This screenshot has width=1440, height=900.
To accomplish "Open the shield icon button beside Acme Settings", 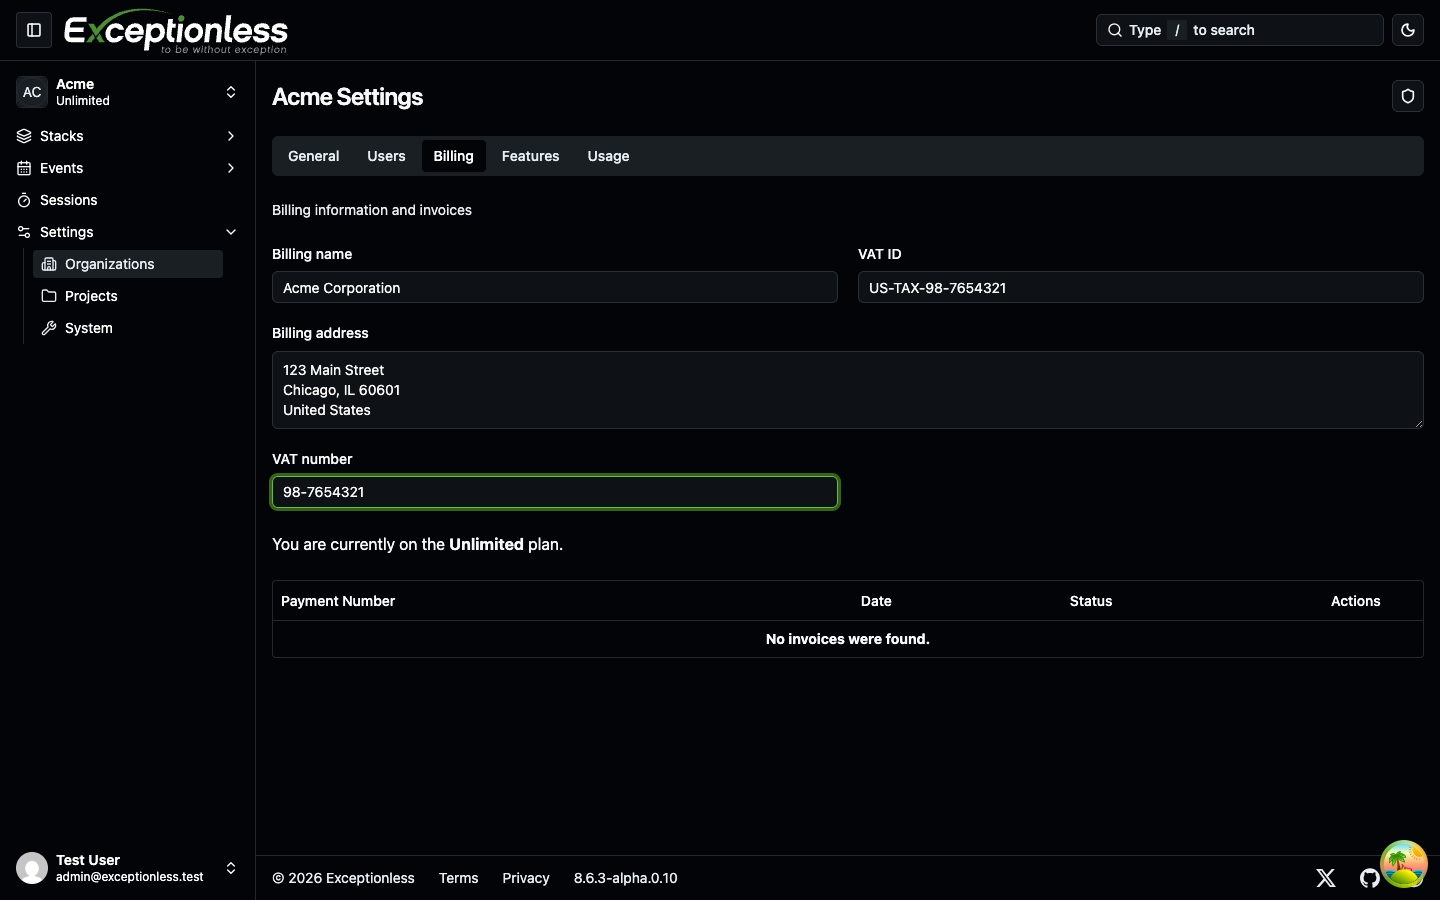I will pyautogui.click(x=1408, y=96).
